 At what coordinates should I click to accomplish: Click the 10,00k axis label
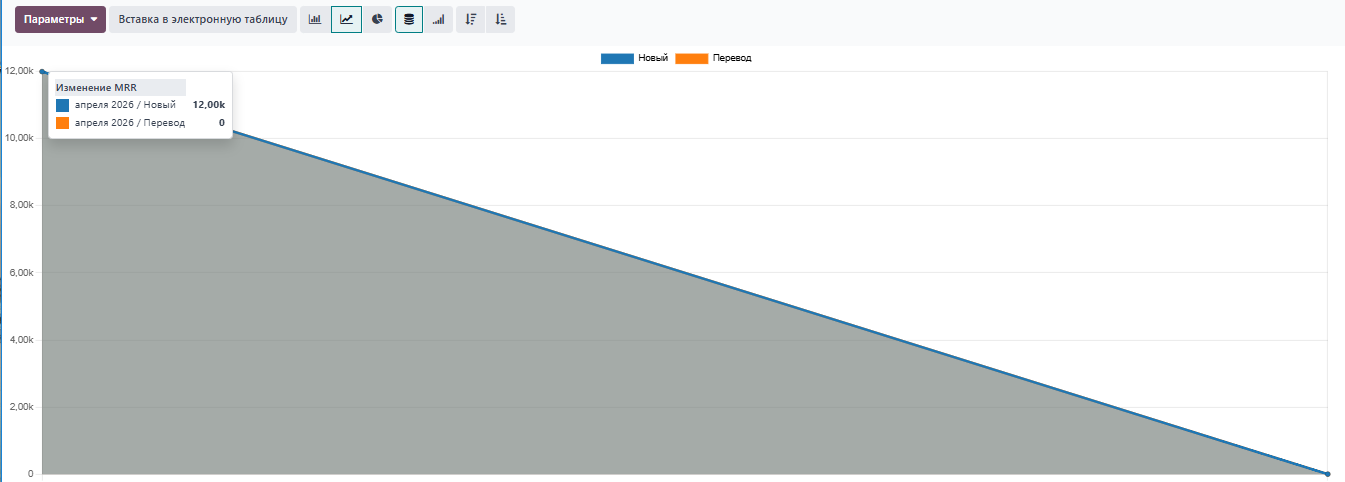(x=20, y=138)
